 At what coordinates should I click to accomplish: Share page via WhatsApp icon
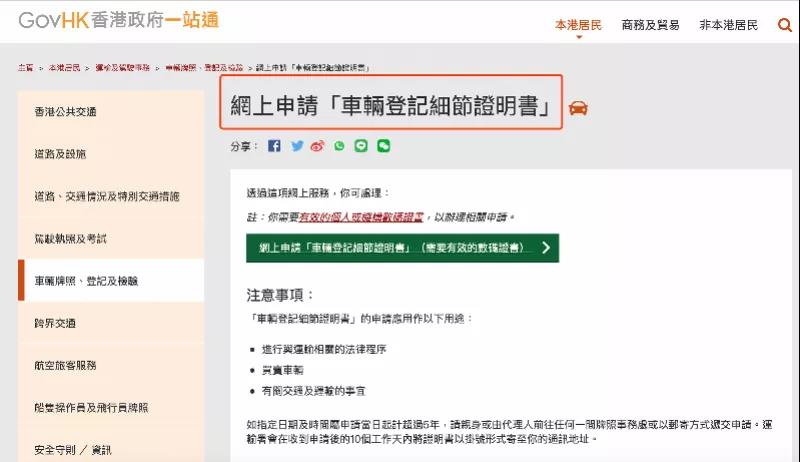tap(339, 146)
